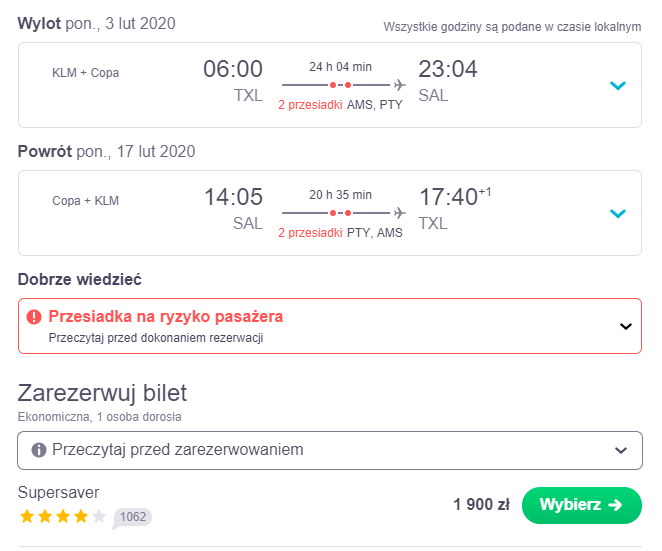This screenshot has width=662, height=551.
Task: Click the KLM + Copa airline label
Action: [x=85, y=73]
